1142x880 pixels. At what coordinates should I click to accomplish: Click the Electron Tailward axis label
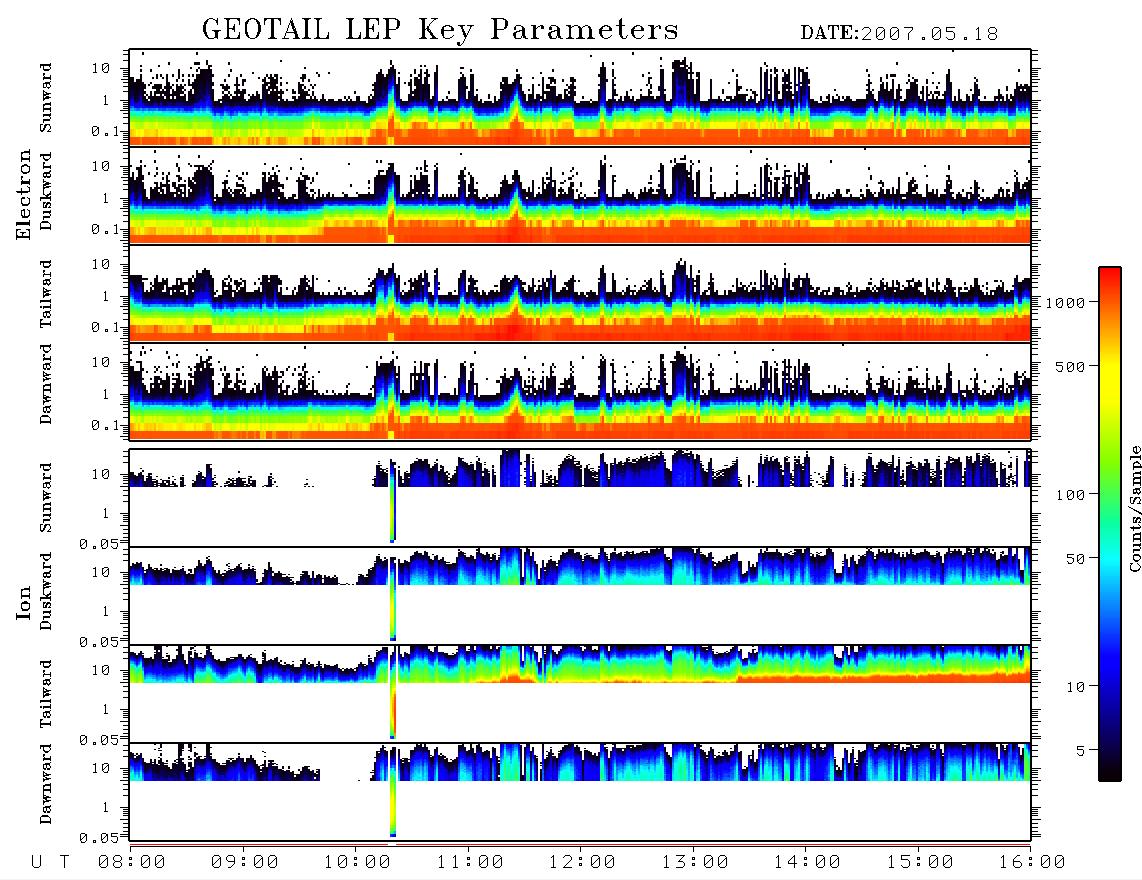click(x=46, y=294)
